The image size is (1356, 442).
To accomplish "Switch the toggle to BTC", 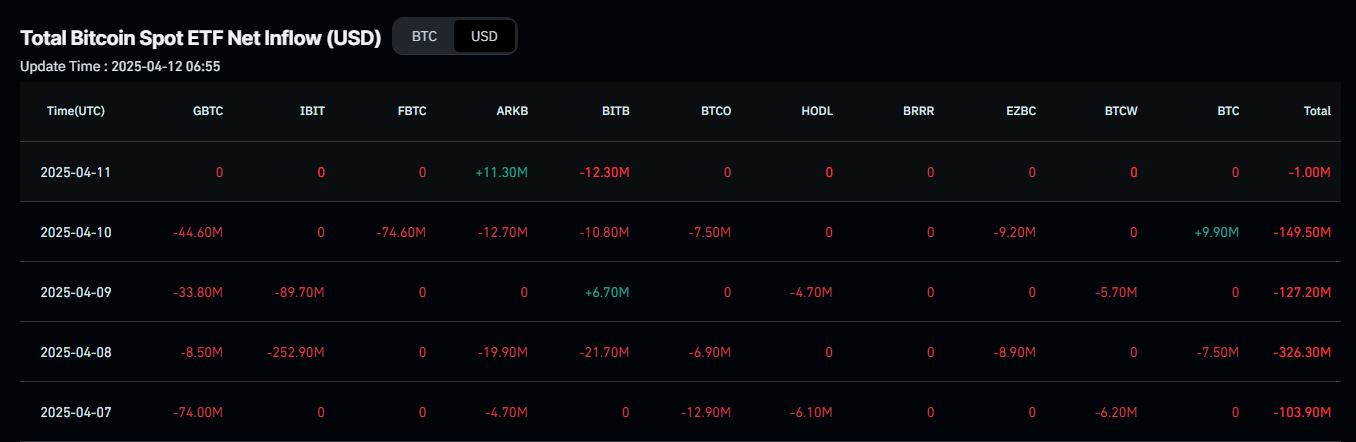I will click(x=424, y=36).
